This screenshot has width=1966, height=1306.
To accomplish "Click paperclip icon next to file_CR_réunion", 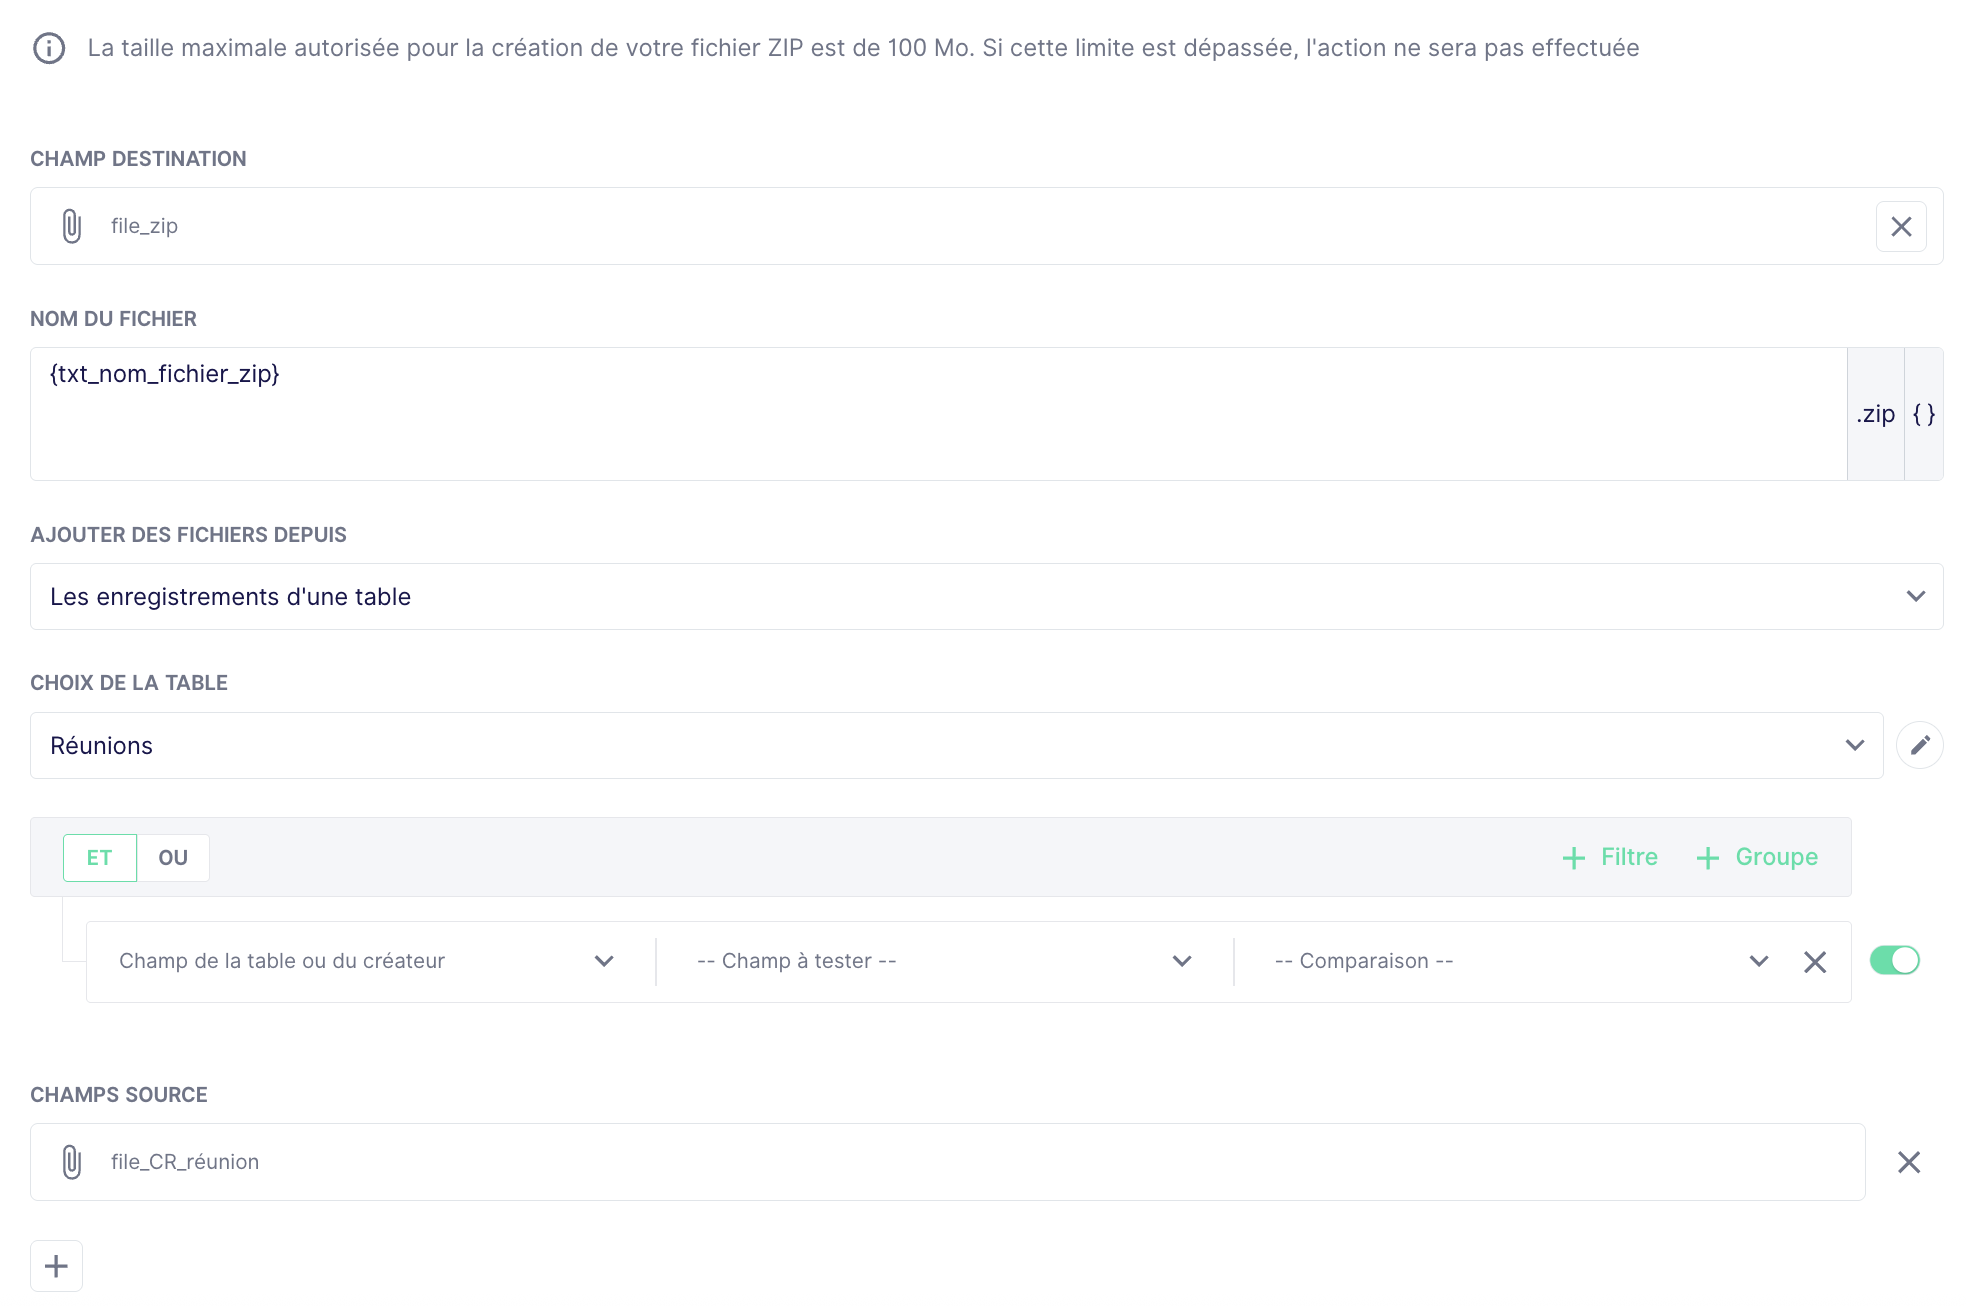I will [x=72, y=1162].
